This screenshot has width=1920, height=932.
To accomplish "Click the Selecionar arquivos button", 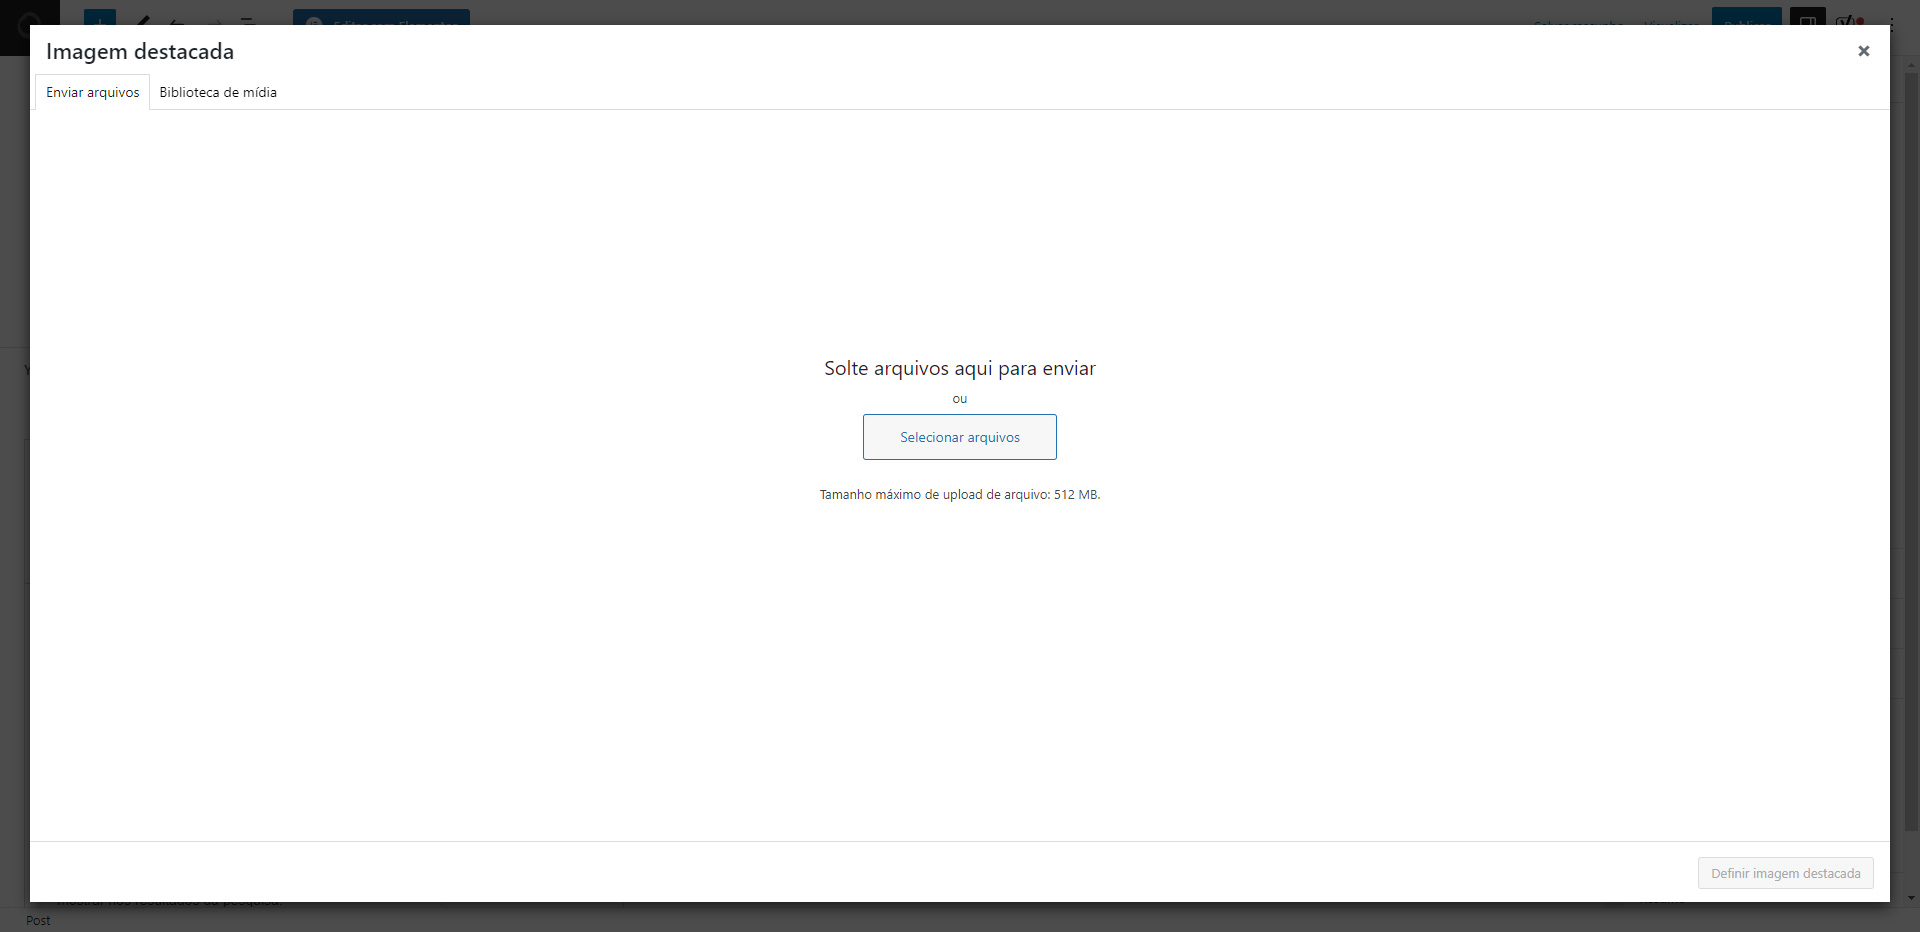I will [959, 437].
